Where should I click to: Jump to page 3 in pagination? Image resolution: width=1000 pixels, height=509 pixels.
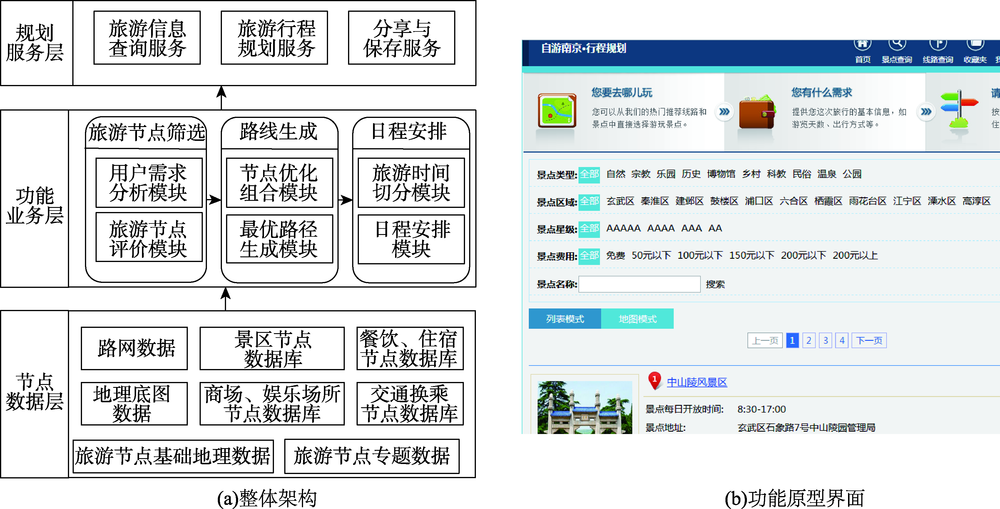(x=825, y=341)
